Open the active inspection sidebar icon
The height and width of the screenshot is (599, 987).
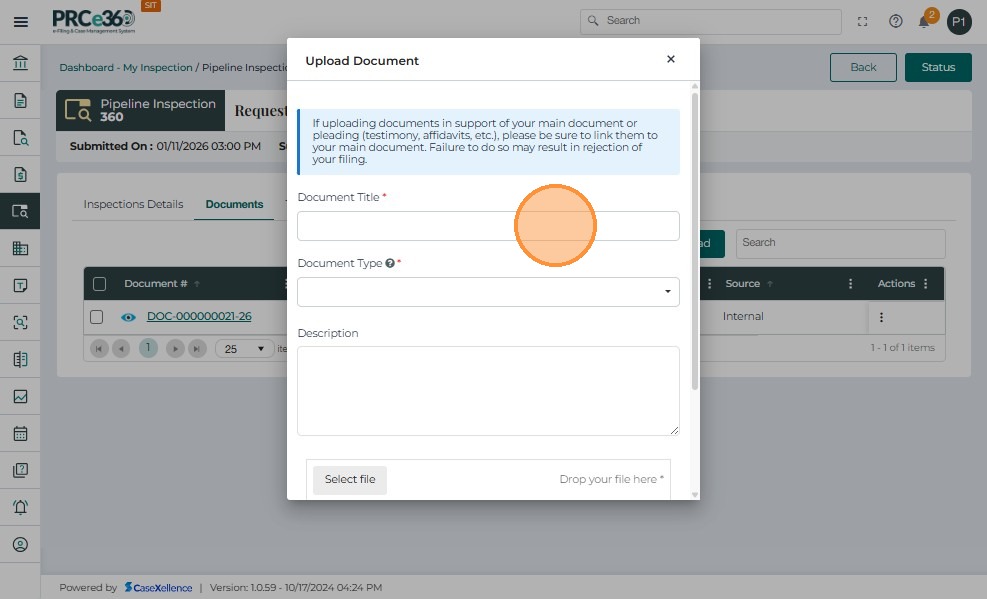click(20, 211)
